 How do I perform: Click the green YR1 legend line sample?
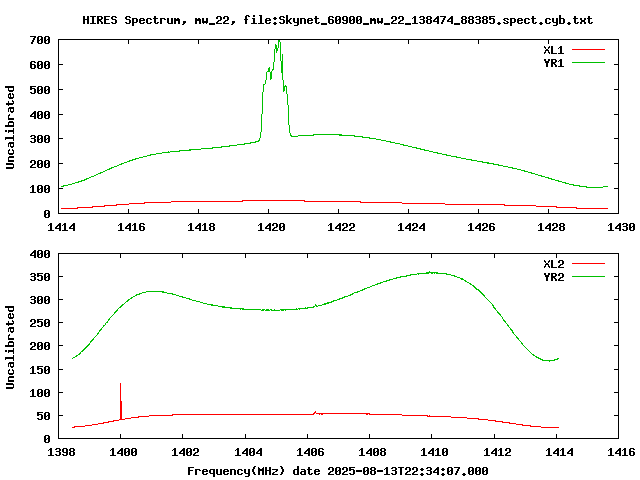click(588, 63)
